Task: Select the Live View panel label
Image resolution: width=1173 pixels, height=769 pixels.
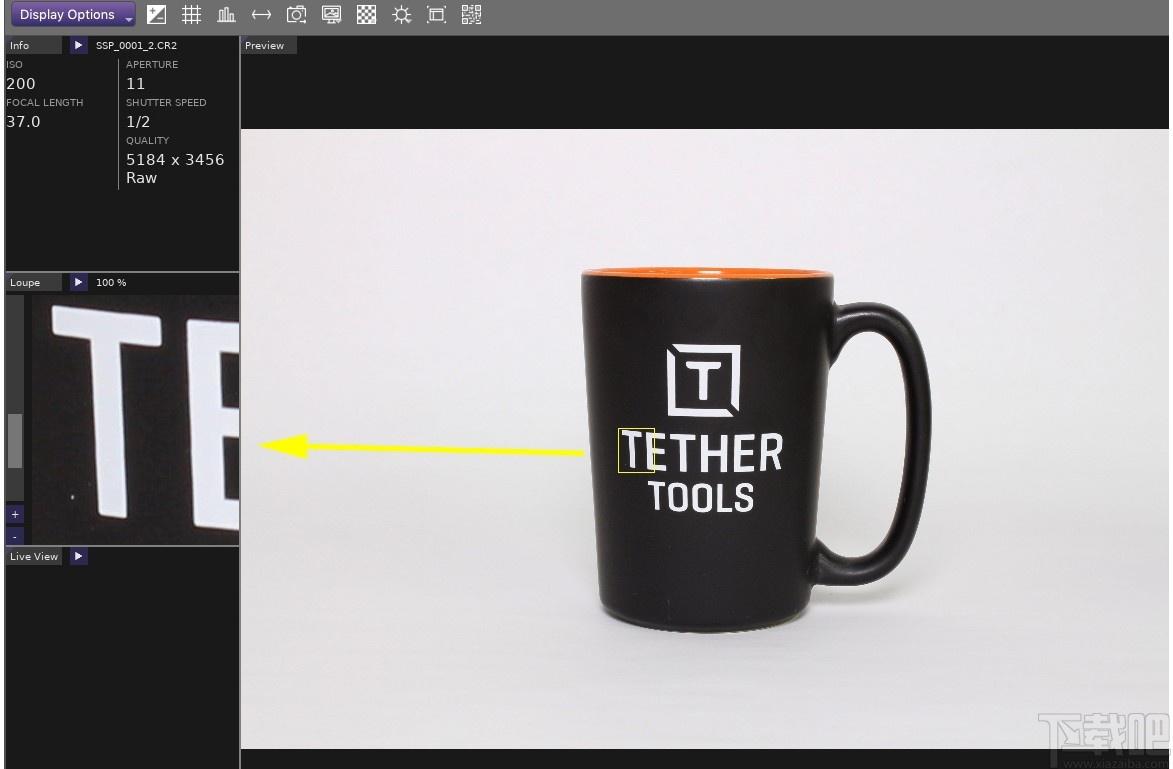Action: pyautogui.click(x=34, y=556)
